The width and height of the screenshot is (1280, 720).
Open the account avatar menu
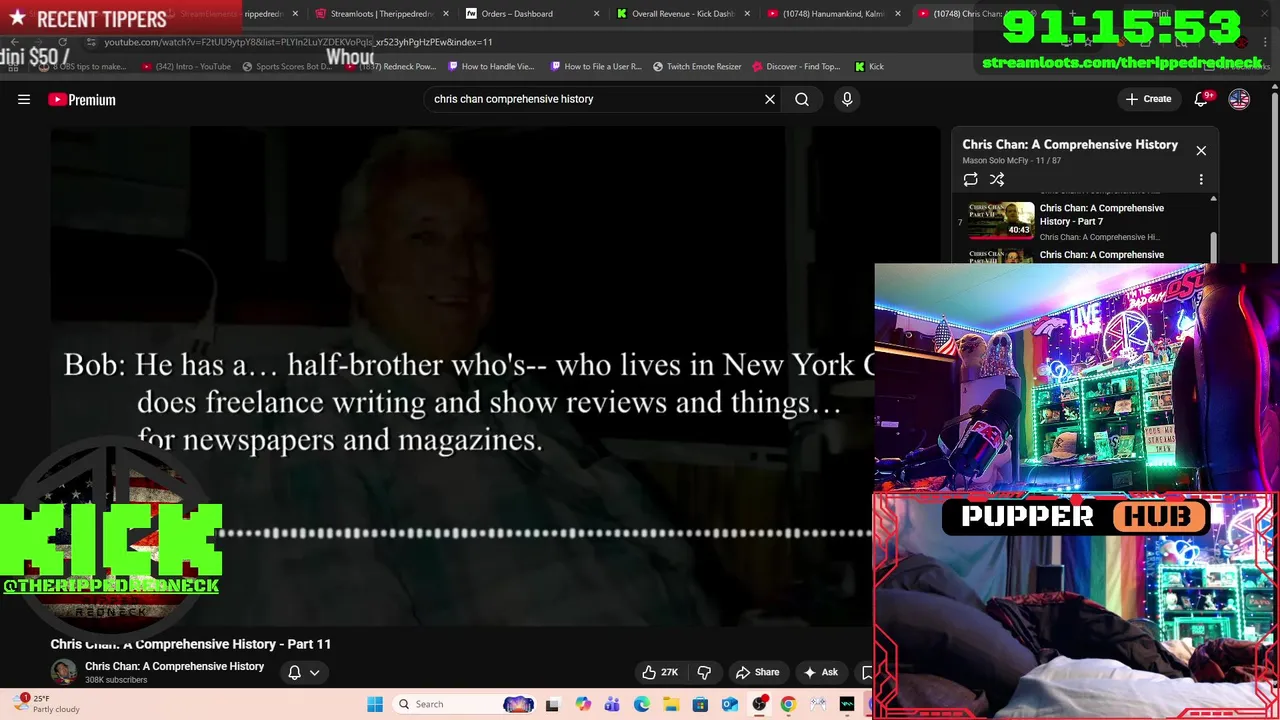1239,99
